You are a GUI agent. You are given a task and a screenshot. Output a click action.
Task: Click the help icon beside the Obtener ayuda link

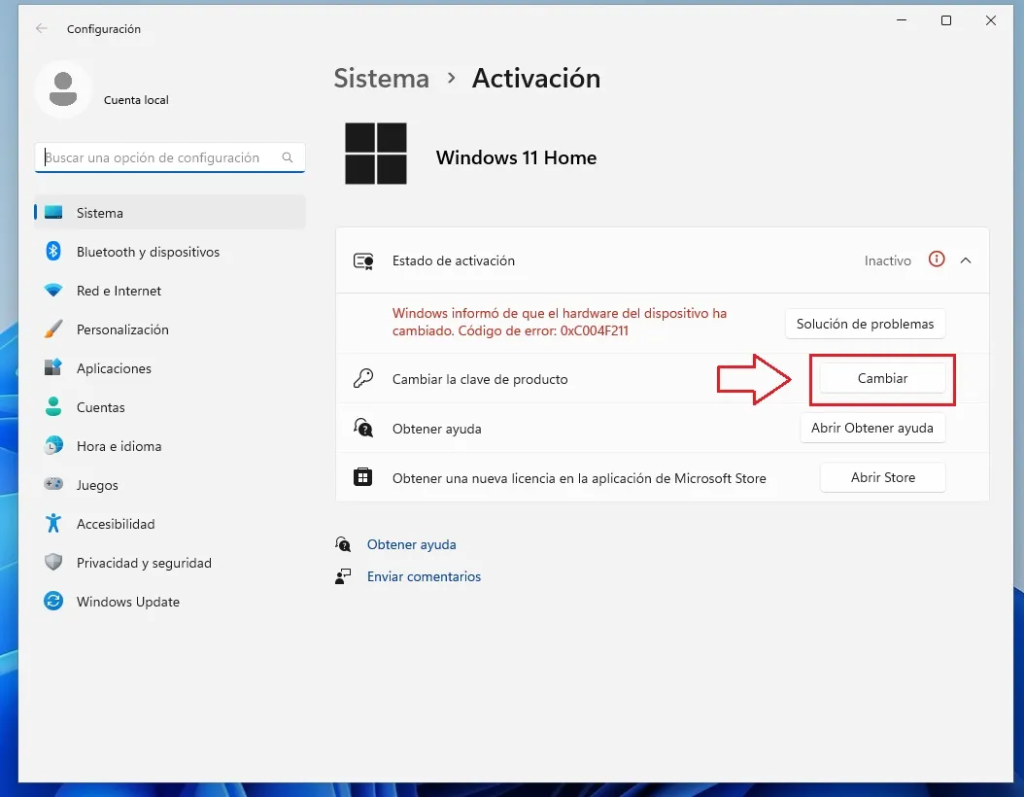(x=343, y=544)
